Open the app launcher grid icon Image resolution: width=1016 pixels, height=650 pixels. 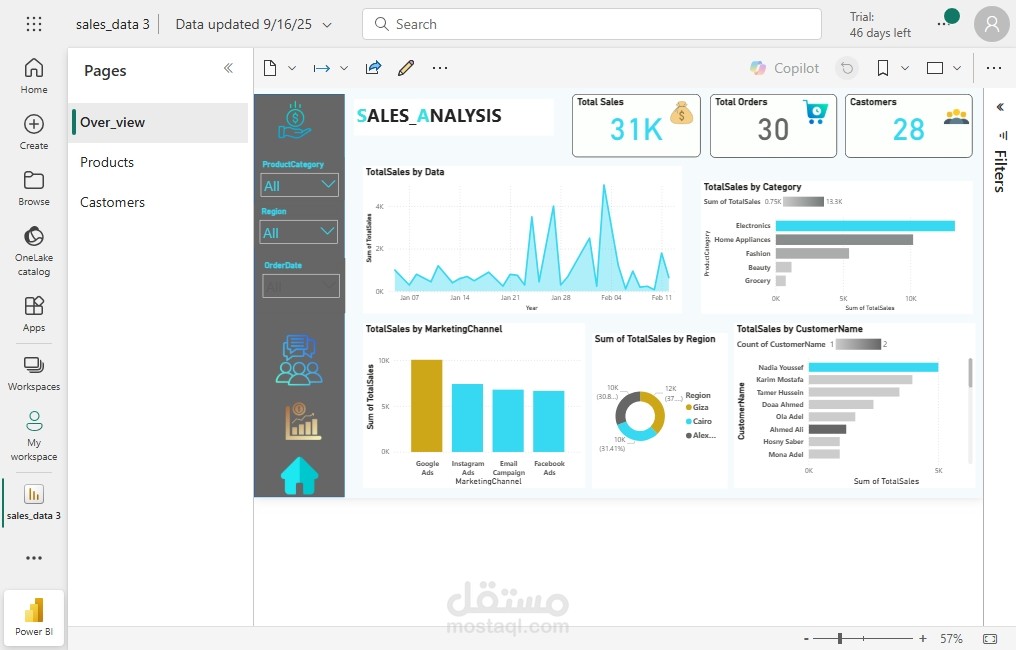[x=34, y=25]
